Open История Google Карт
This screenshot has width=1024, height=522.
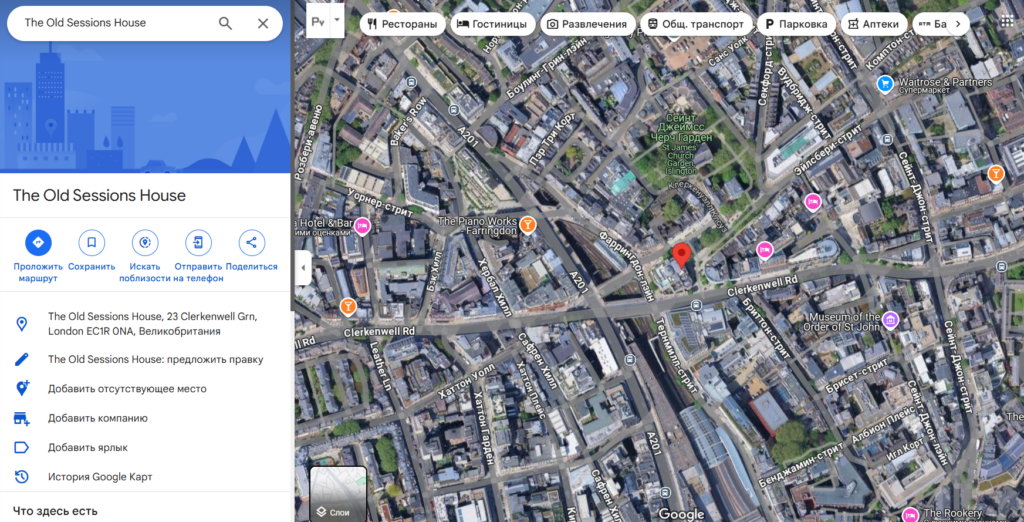click(100, 477)
